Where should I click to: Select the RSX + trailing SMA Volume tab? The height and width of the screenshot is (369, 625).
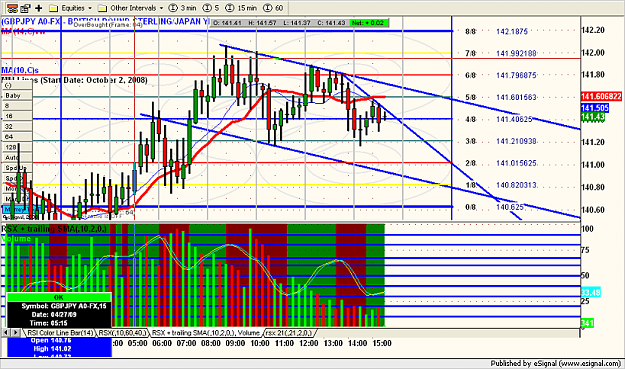click(x=206, y=333)
